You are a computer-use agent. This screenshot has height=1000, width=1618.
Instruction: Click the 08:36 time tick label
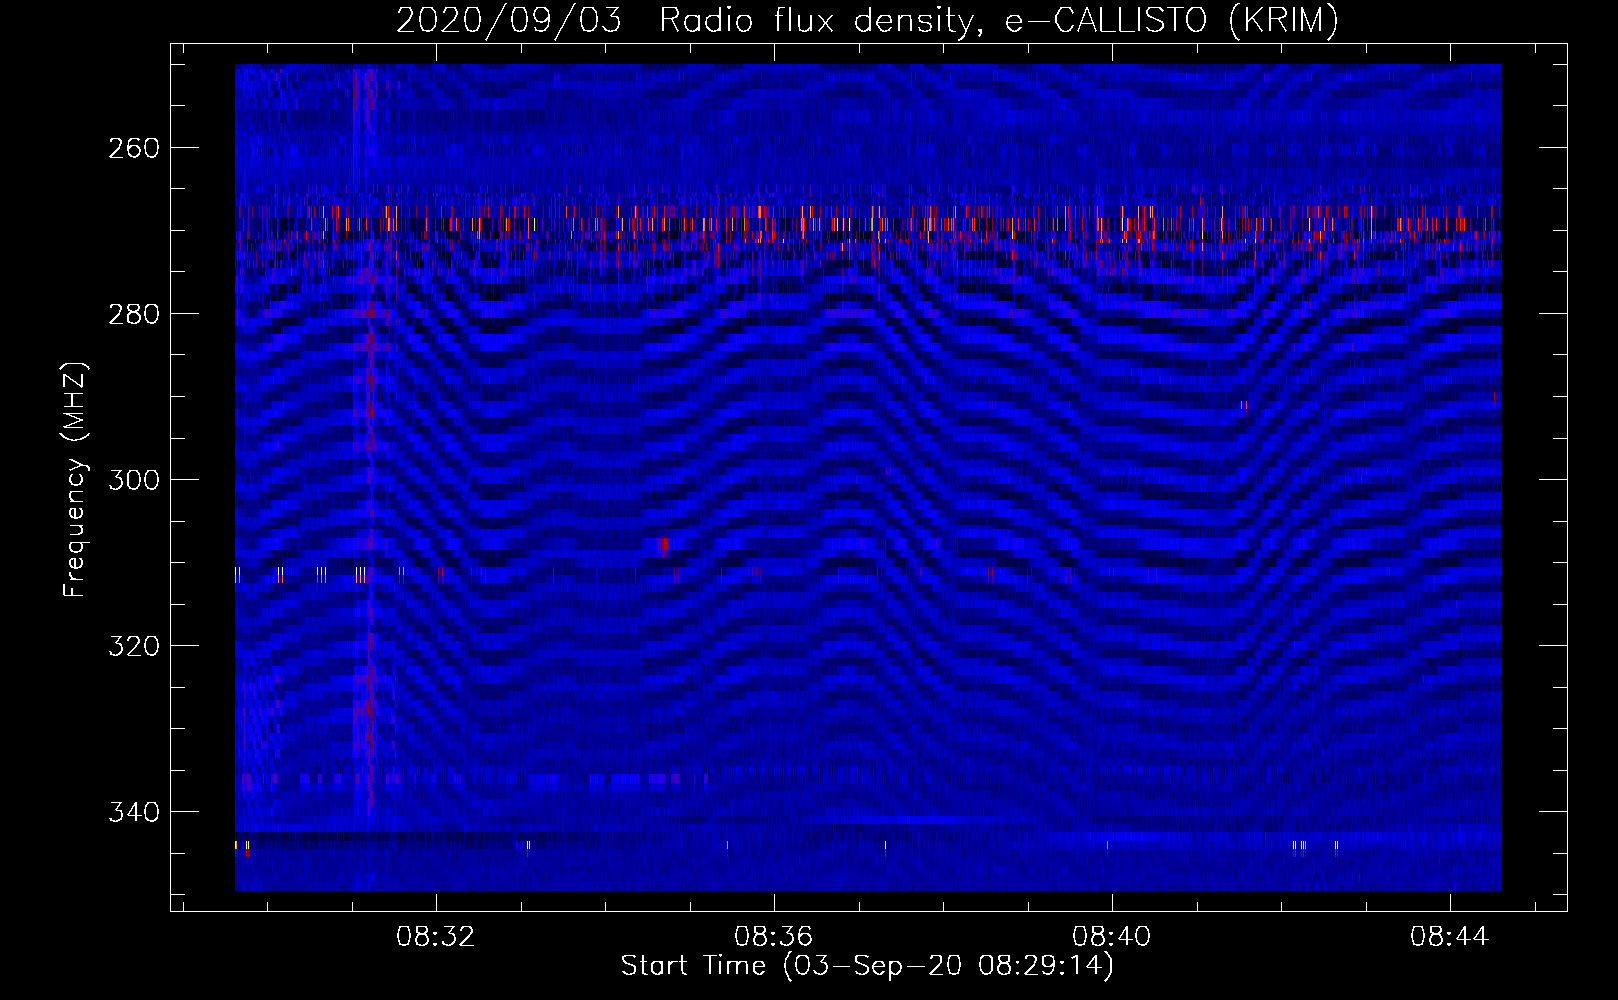pyautogui.click(x=773, y=937)
